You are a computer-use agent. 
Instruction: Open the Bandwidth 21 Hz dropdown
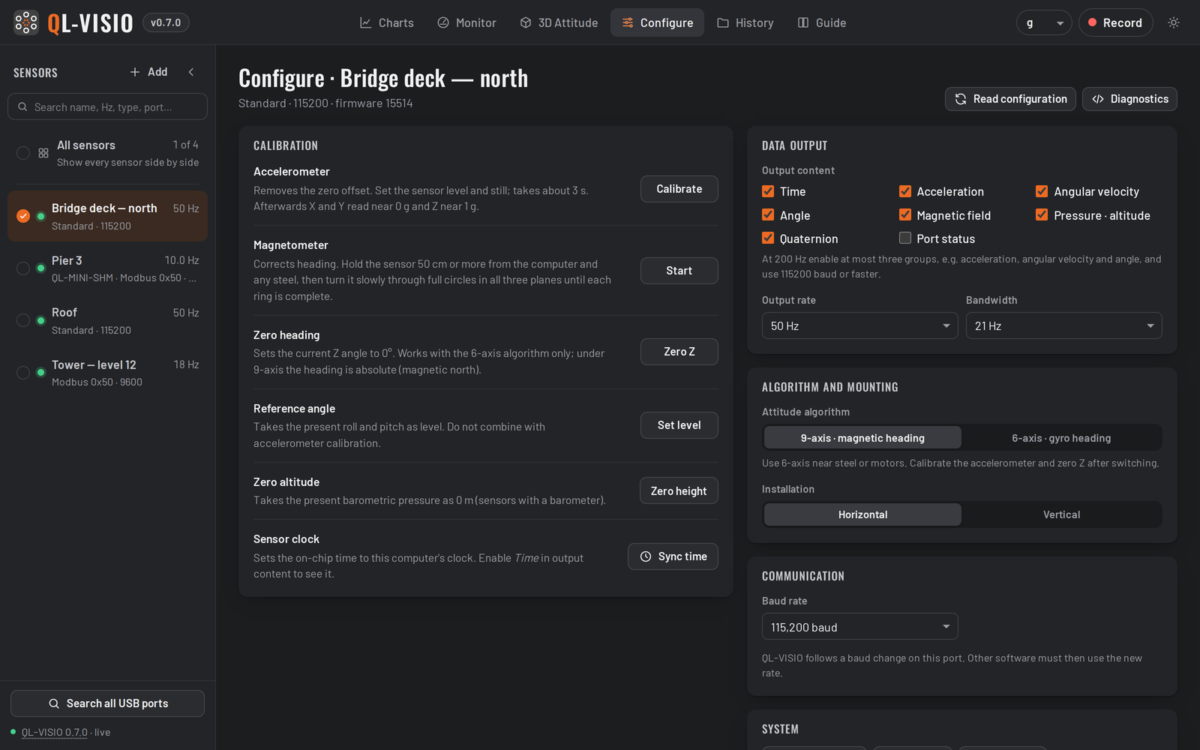tap(1064, 326)
